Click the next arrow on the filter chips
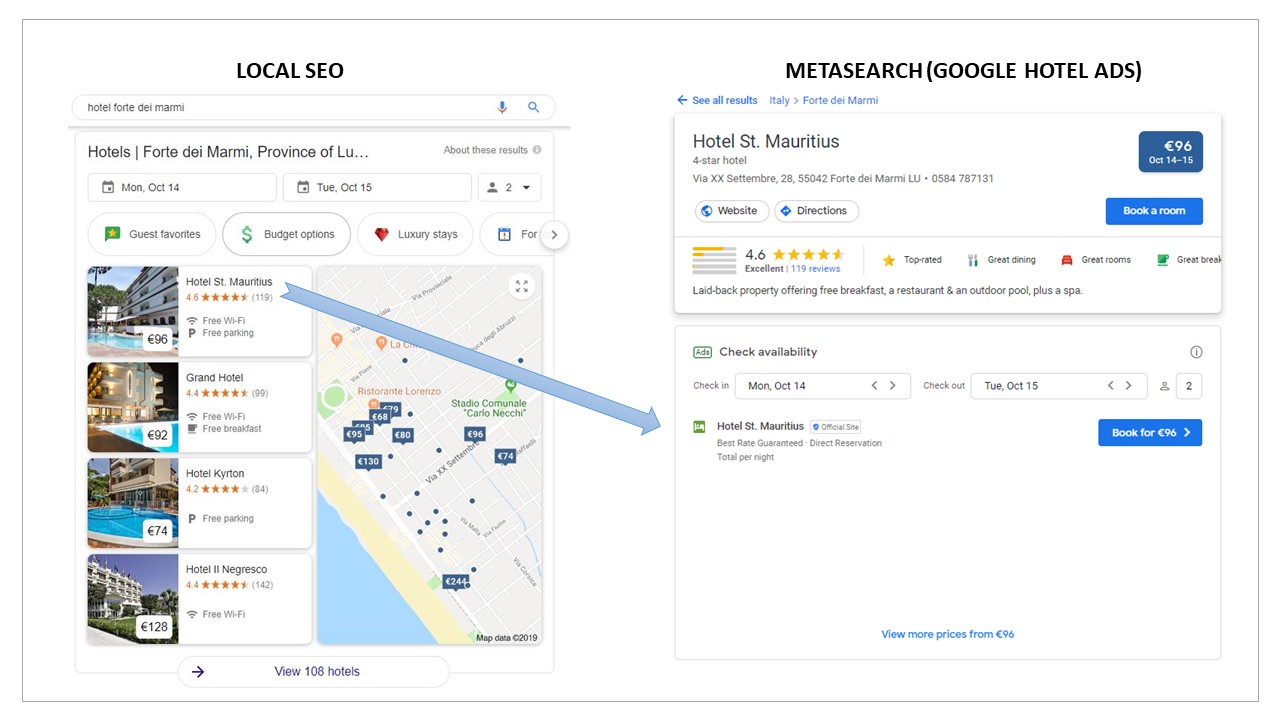This screenshot has width=1280, height=720. click(x=554, y=235)
